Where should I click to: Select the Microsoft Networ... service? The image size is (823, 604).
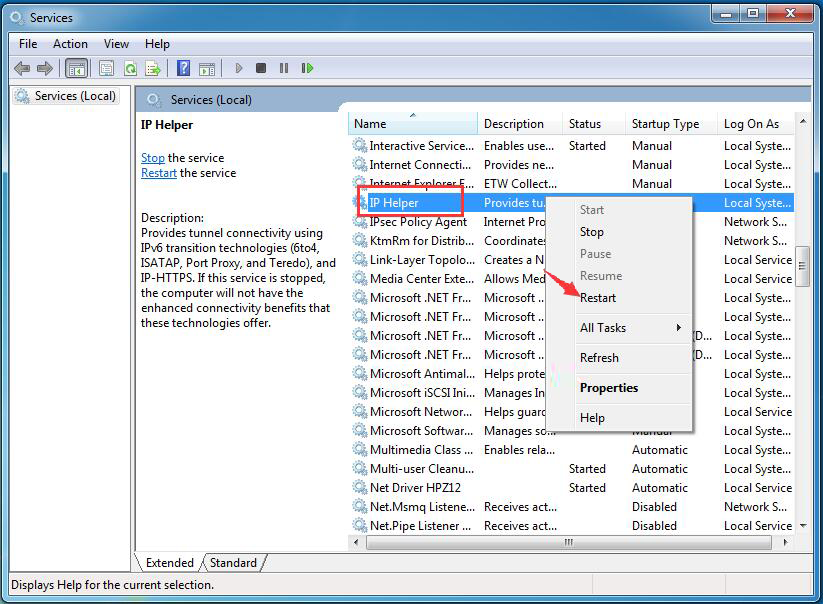(572, 411)
